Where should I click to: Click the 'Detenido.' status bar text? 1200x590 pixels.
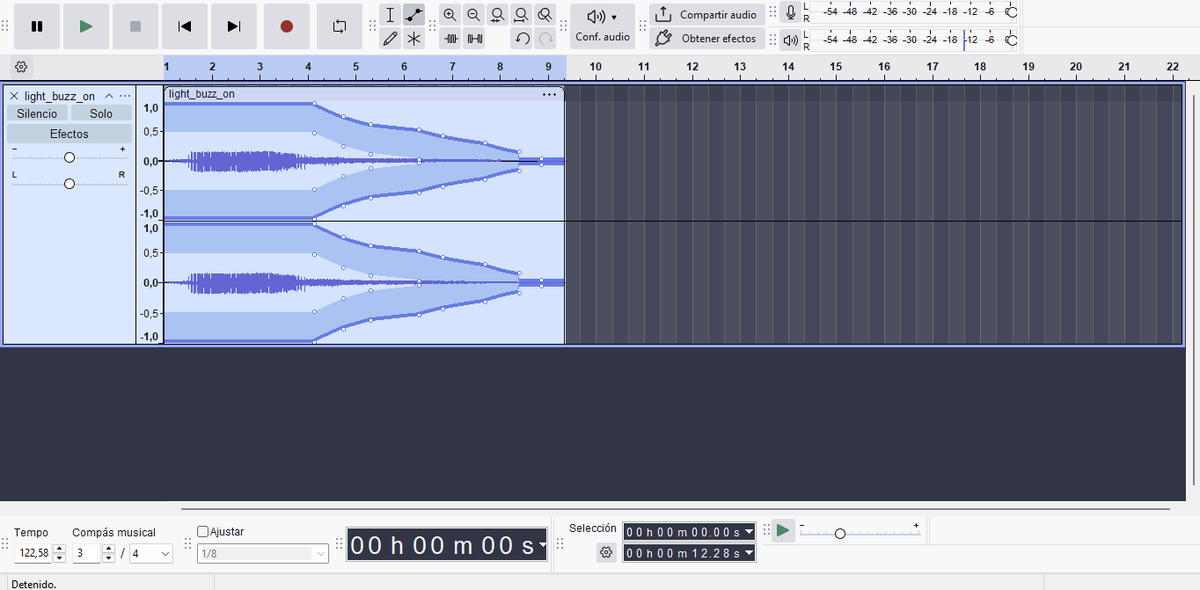[x=34, y=583]
